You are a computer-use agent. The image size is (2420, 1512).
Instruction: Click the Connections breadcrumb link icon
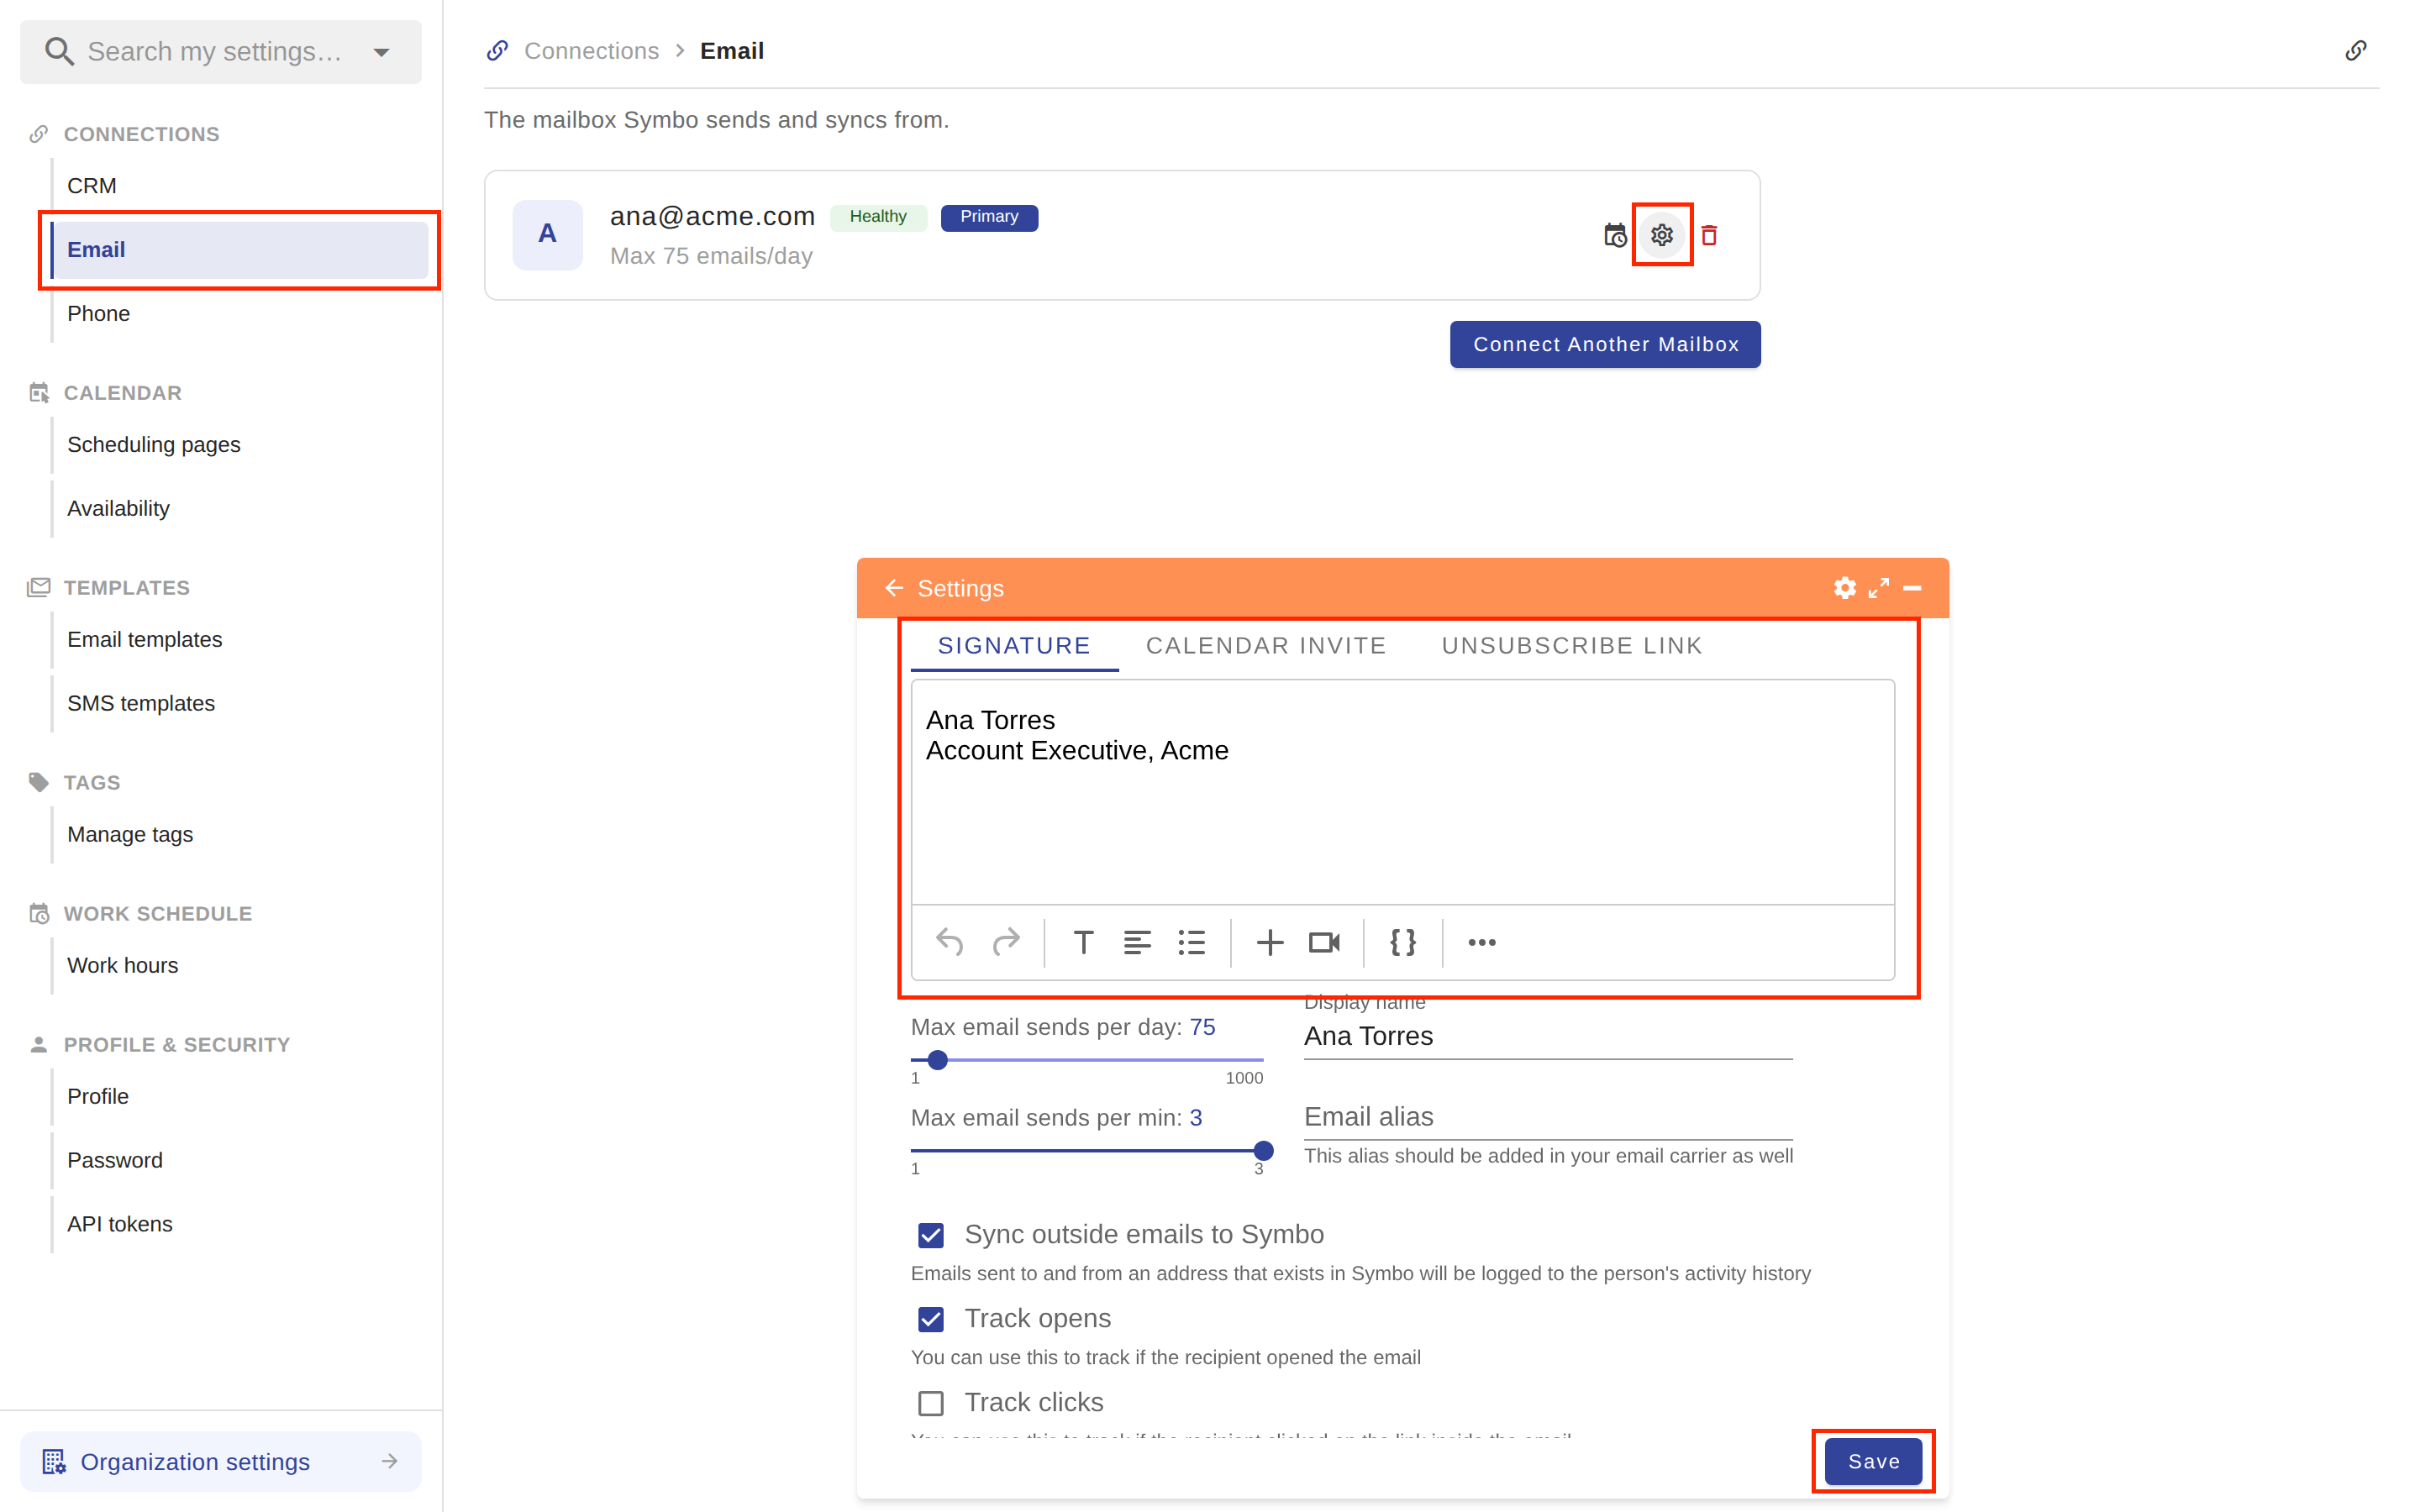point(497,51)
